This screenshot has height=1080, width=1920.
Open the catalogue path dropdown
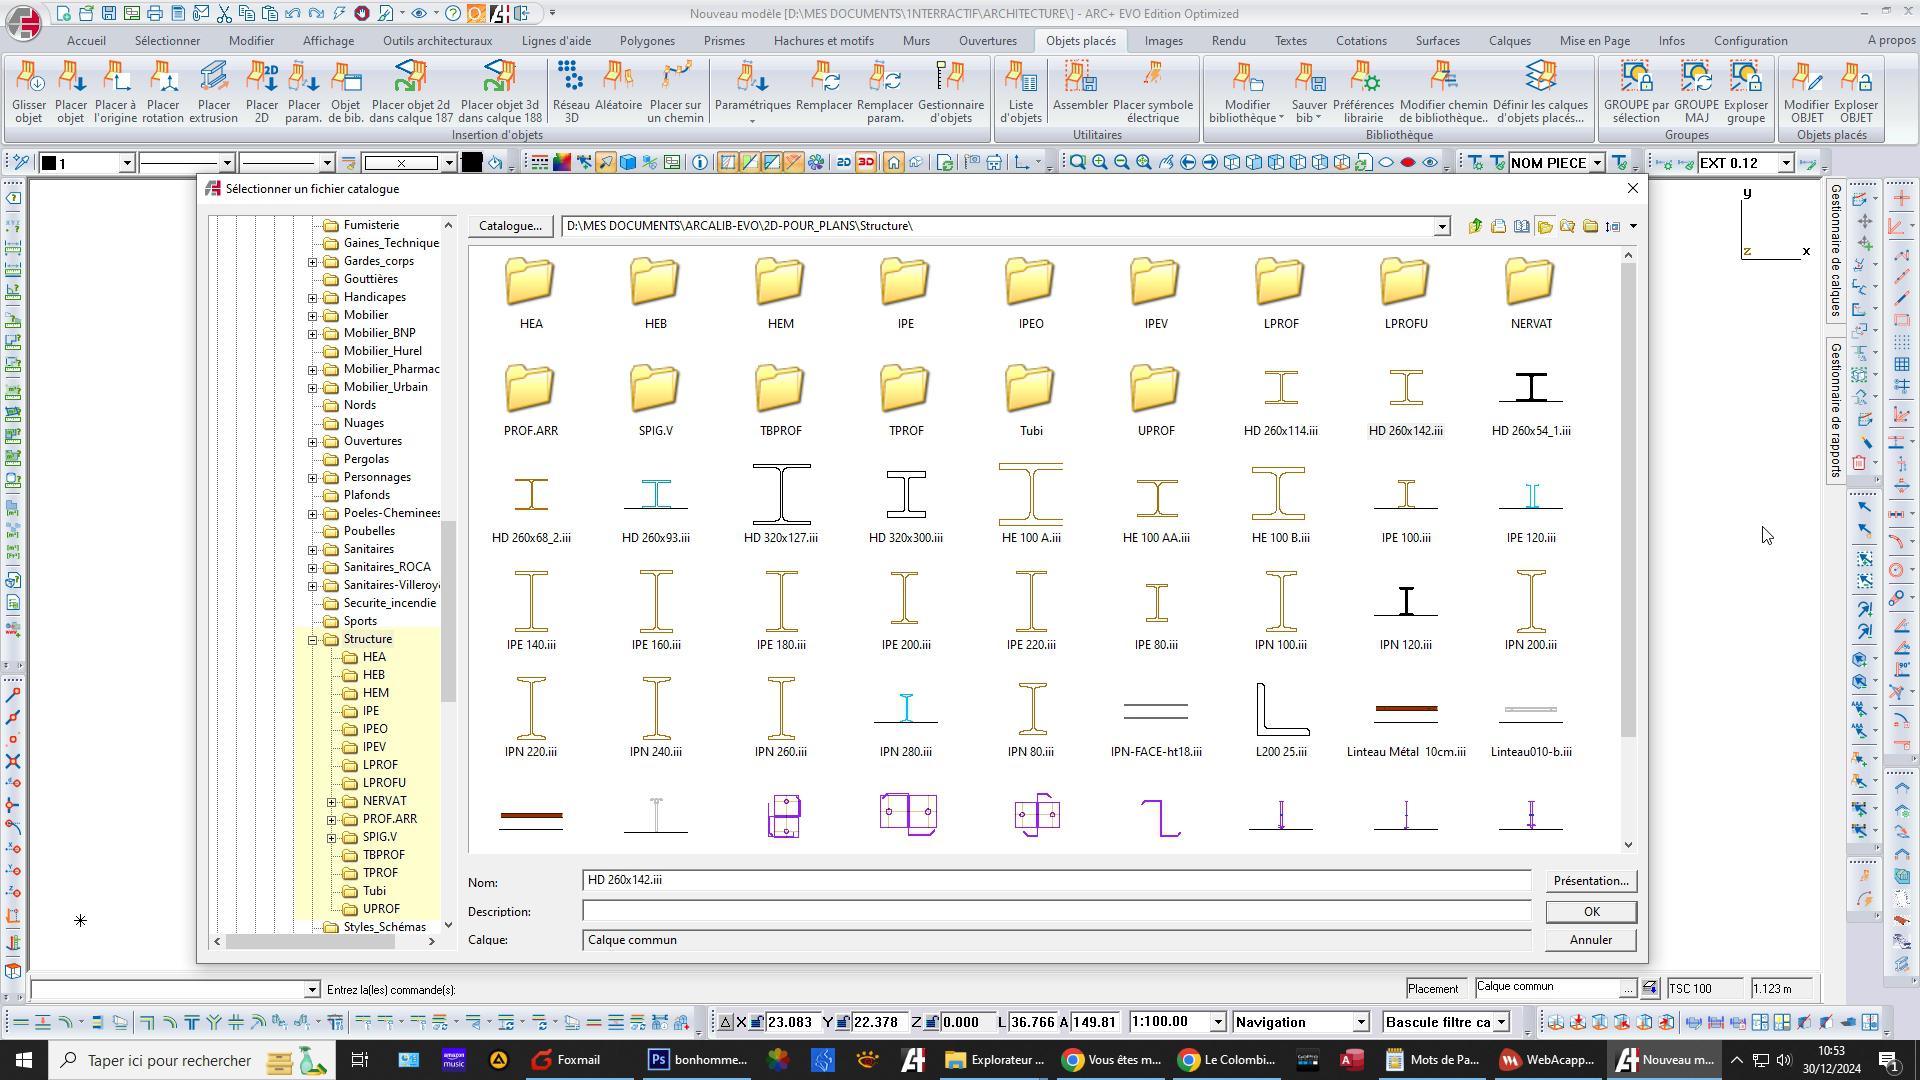[x=1441, y=227]
